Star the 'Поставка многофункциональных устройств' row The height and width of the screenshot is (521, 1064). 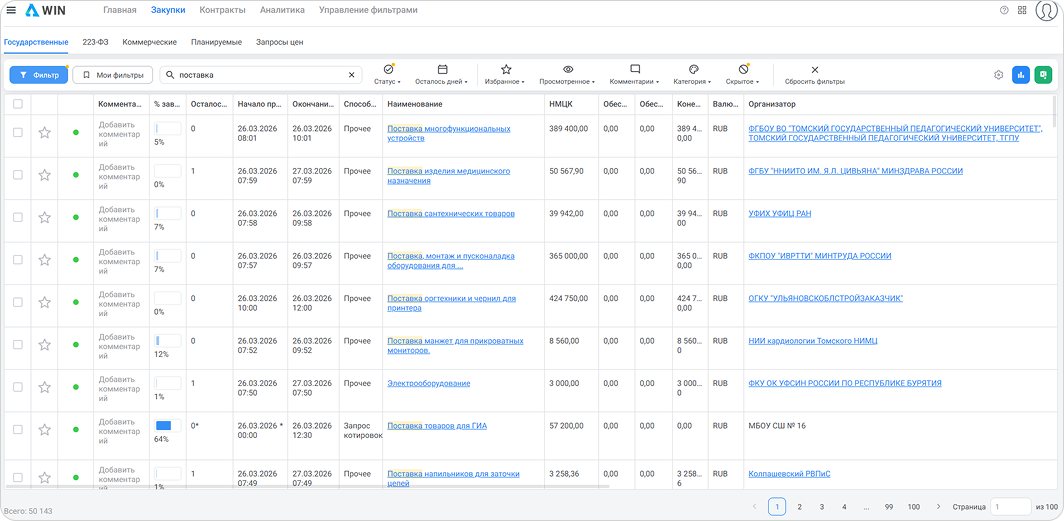coord(45,132)
